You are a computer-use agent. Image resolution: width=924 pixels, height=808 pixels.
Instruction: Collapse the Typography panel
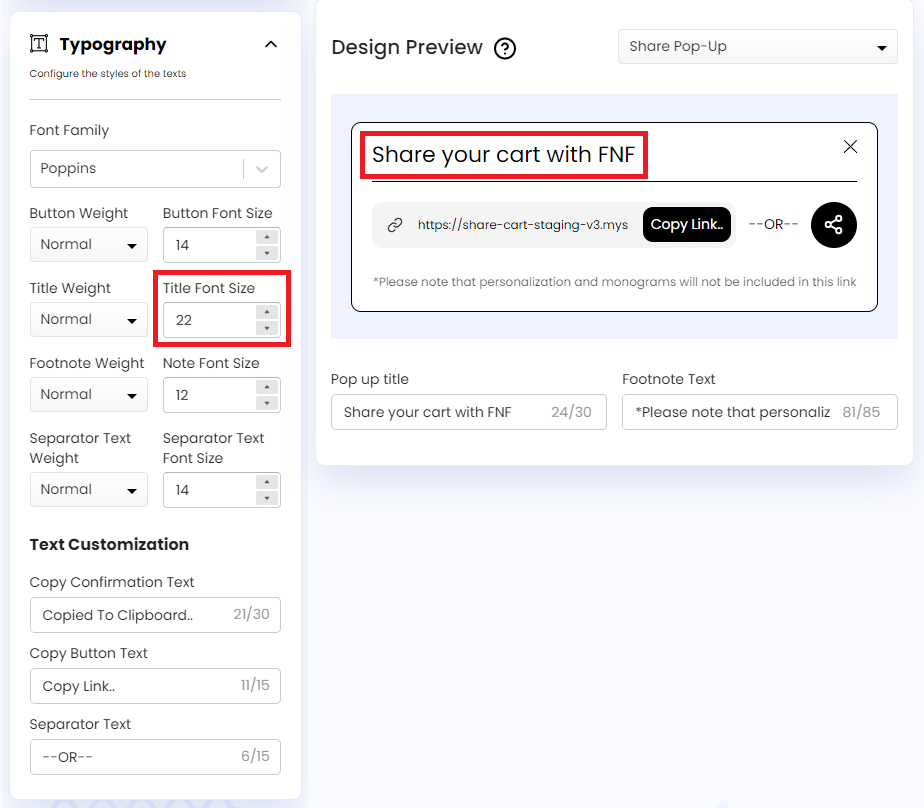pos(270,44)
